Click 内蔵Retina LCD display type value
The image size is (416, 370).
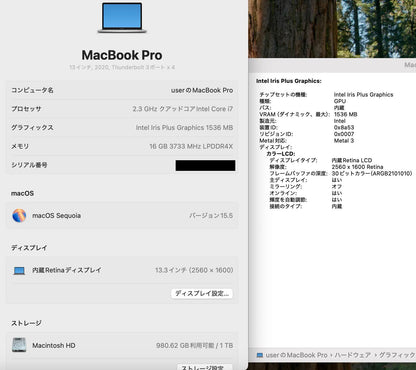point(352,160)
